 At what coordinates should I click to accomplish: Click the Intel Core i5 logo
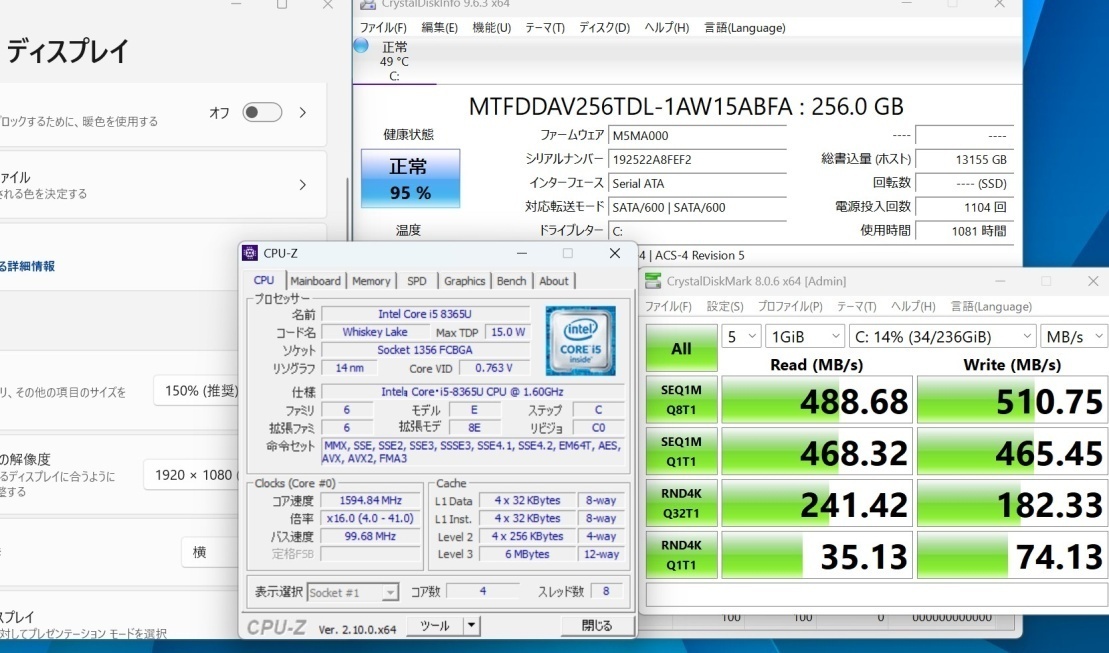click(x=581, y=340)
